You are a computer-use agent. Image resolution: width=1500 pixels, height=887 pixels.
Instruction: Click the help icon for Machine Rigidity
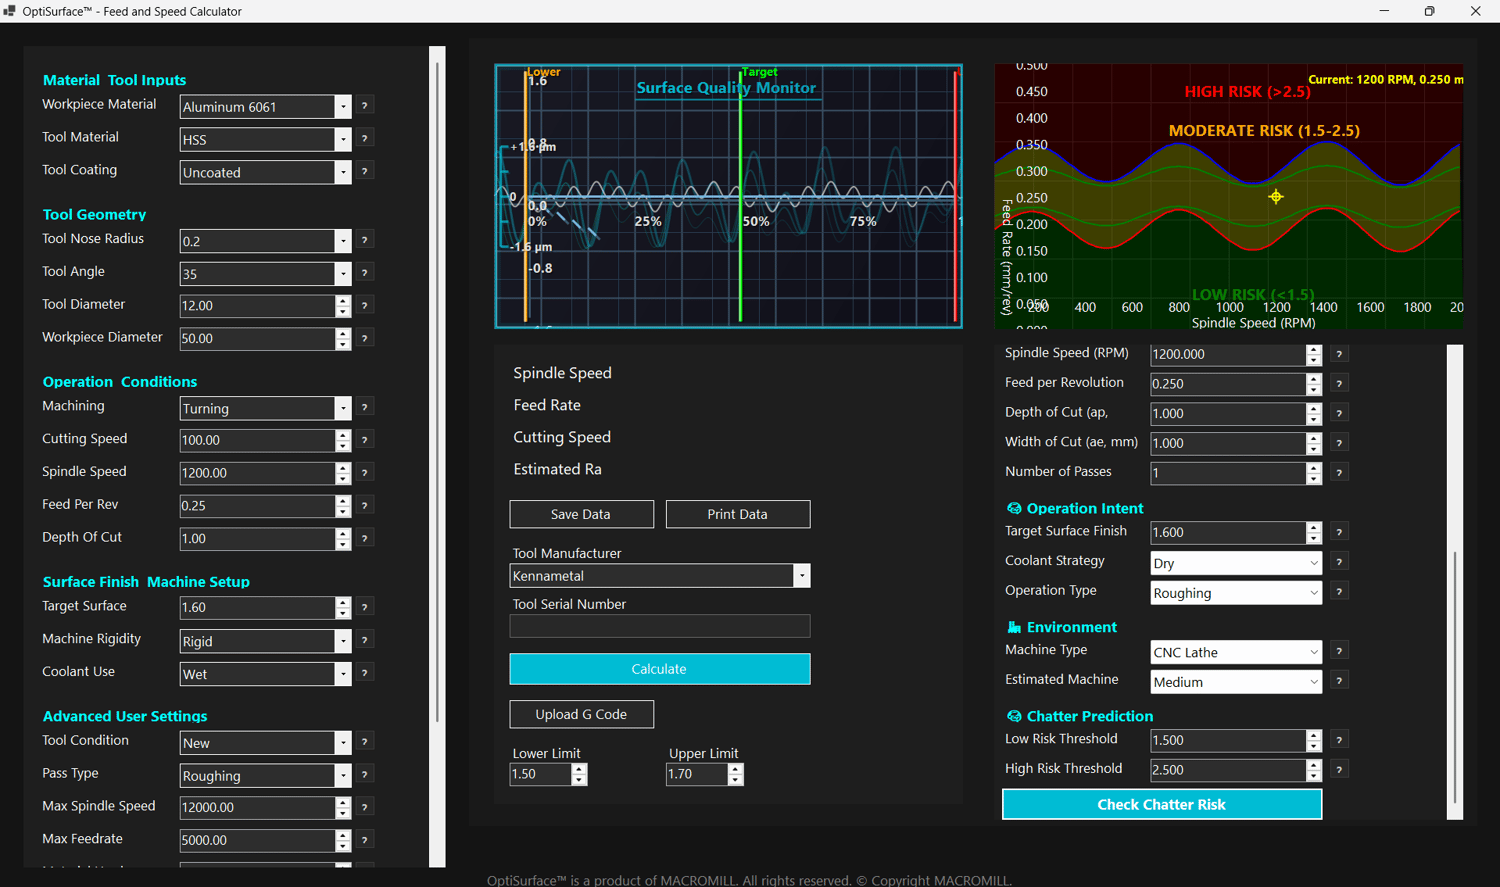(x=365, y=640)
